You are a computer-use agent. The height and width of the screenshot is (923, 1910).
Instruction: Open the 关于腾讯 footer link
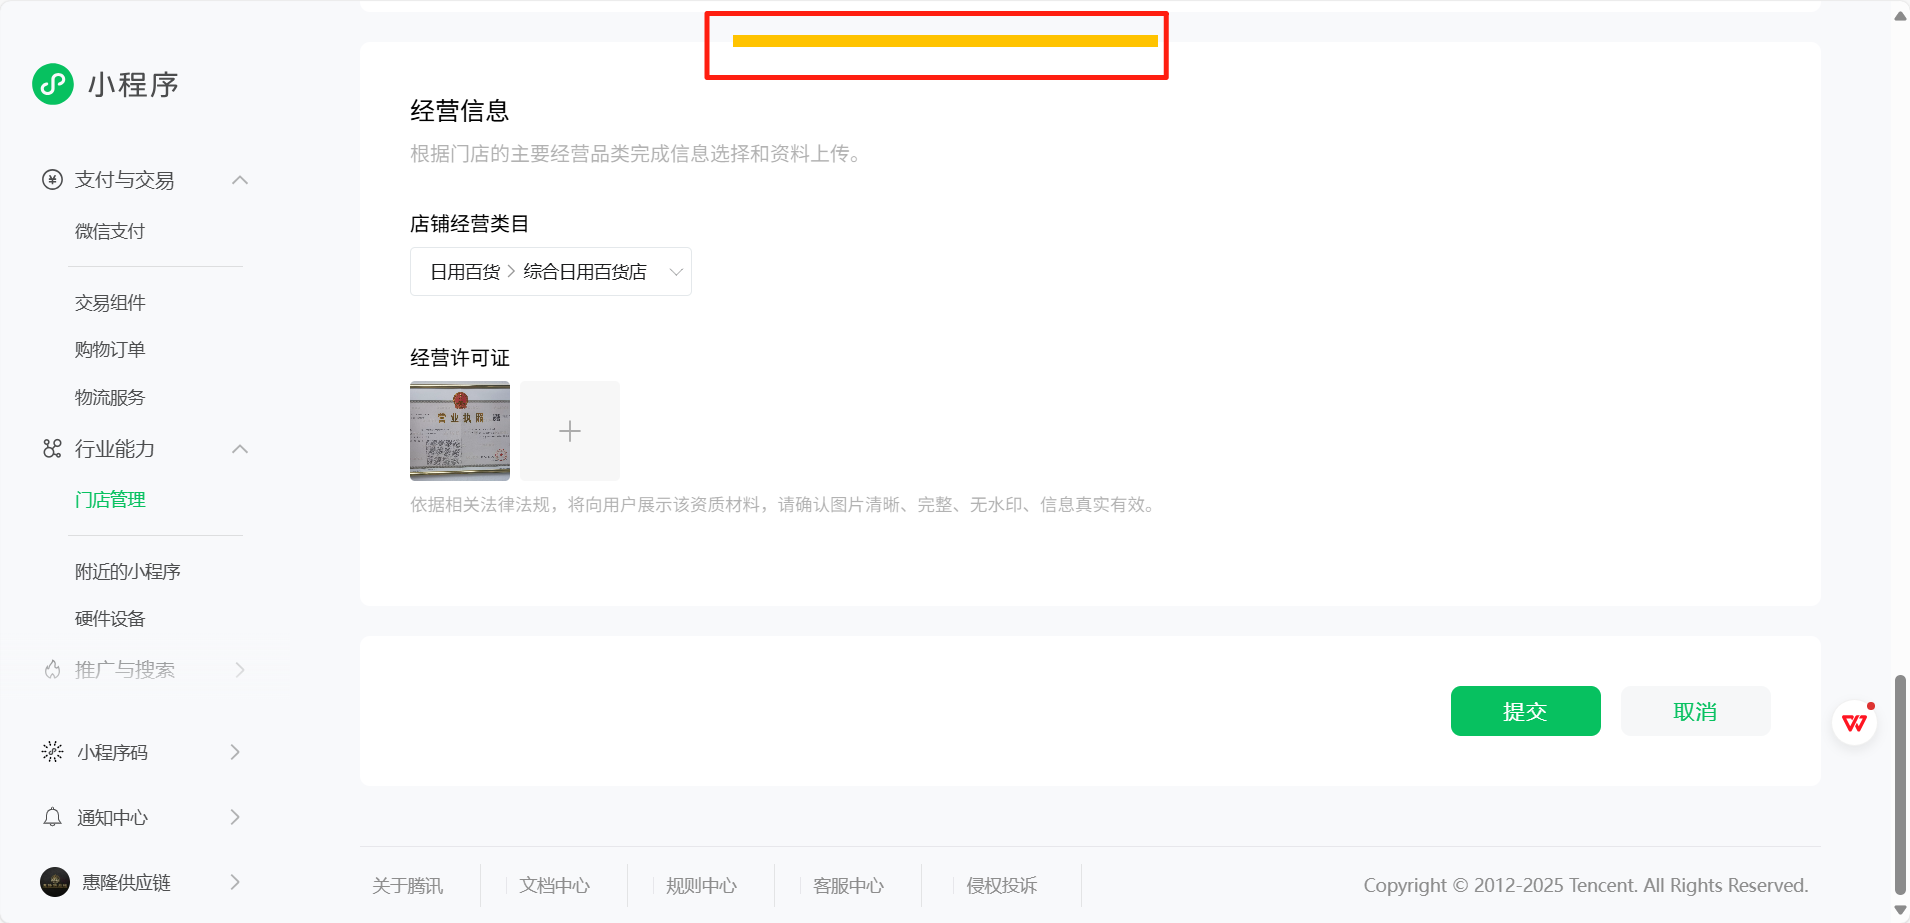click(408, 886)
